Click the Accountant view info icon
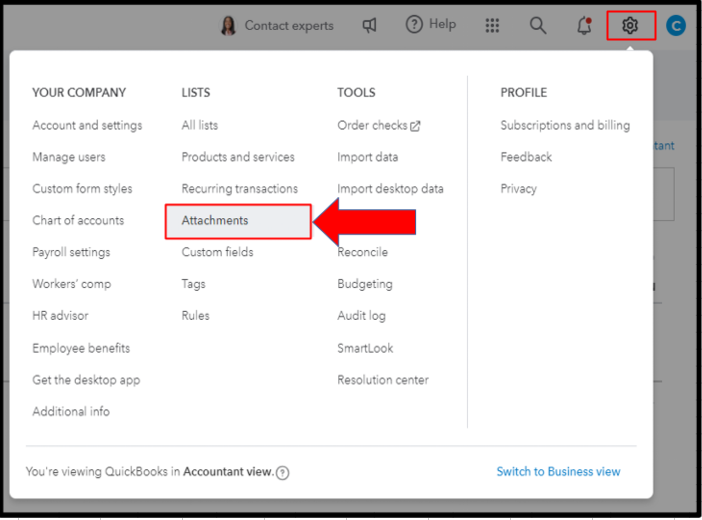 [282, 473]
